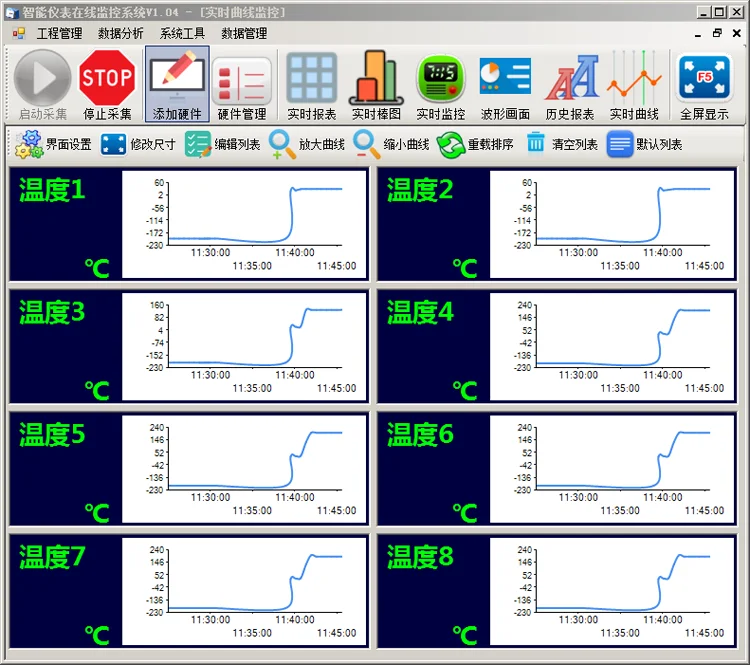
Task: Click 修改尺寸 resize tool
Action: point(138,144)
